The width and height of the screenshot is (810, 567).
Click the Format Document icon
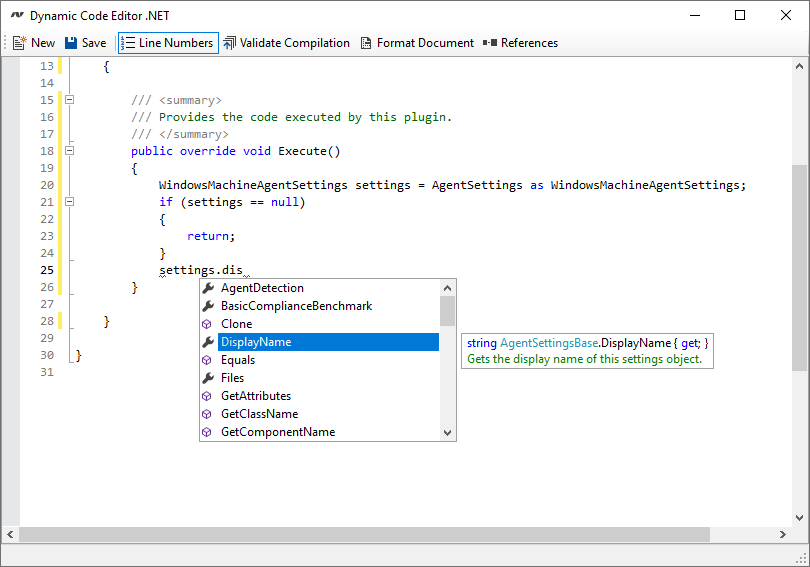click(366, 43)
